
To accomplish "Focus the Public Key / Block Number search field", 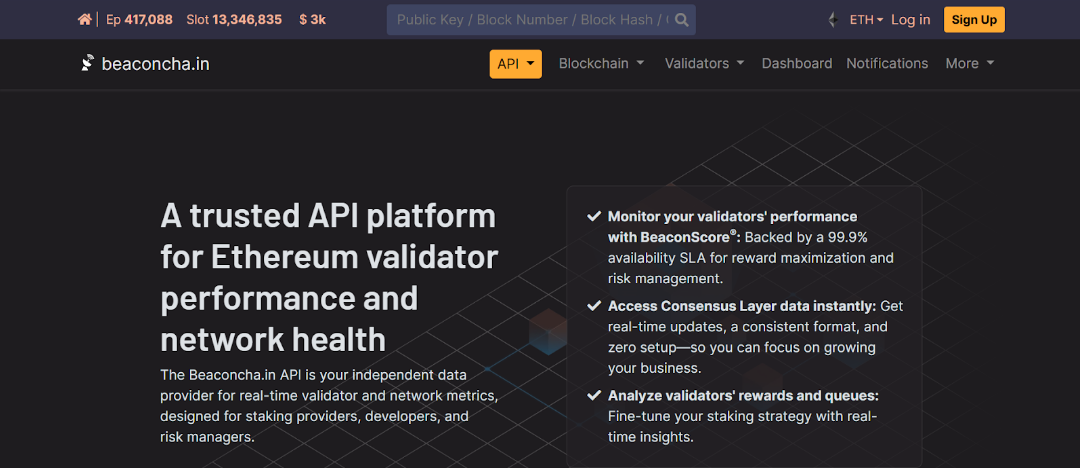I will (x=530, y=20).
